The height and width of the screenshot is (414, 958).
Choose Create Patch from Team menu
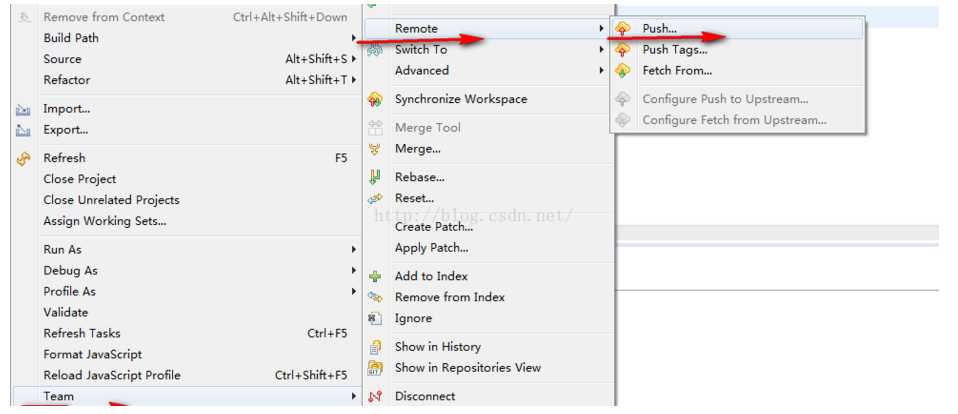click(x=433, y=227)
